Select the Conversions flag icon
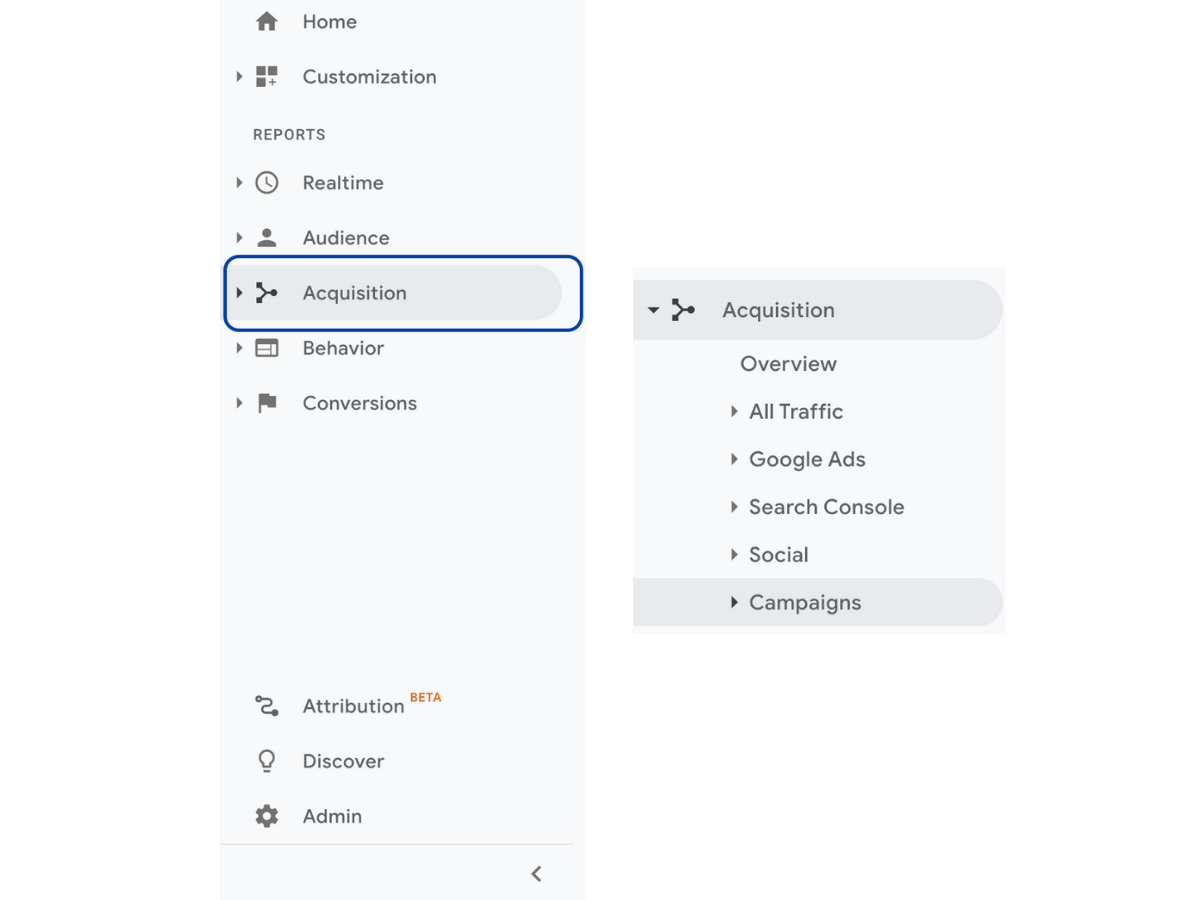This screenshot has width=1200, height=900. tap(266, 402)
